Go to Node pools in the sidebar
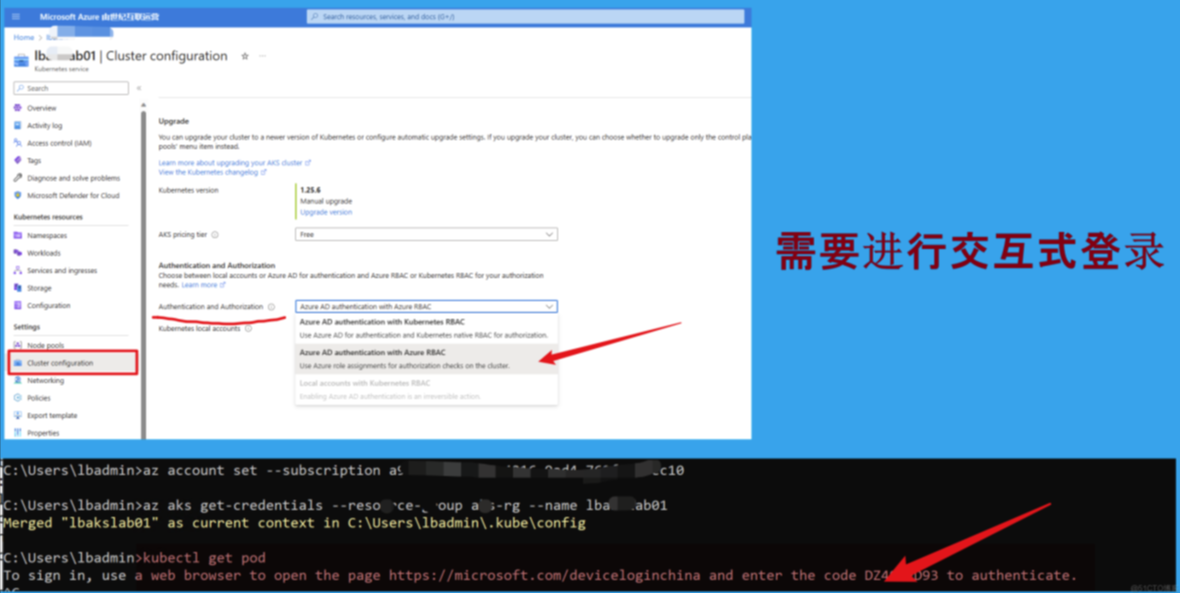Screen dimensions: 1180x593 pyautogui.click(x=45, y=345)
